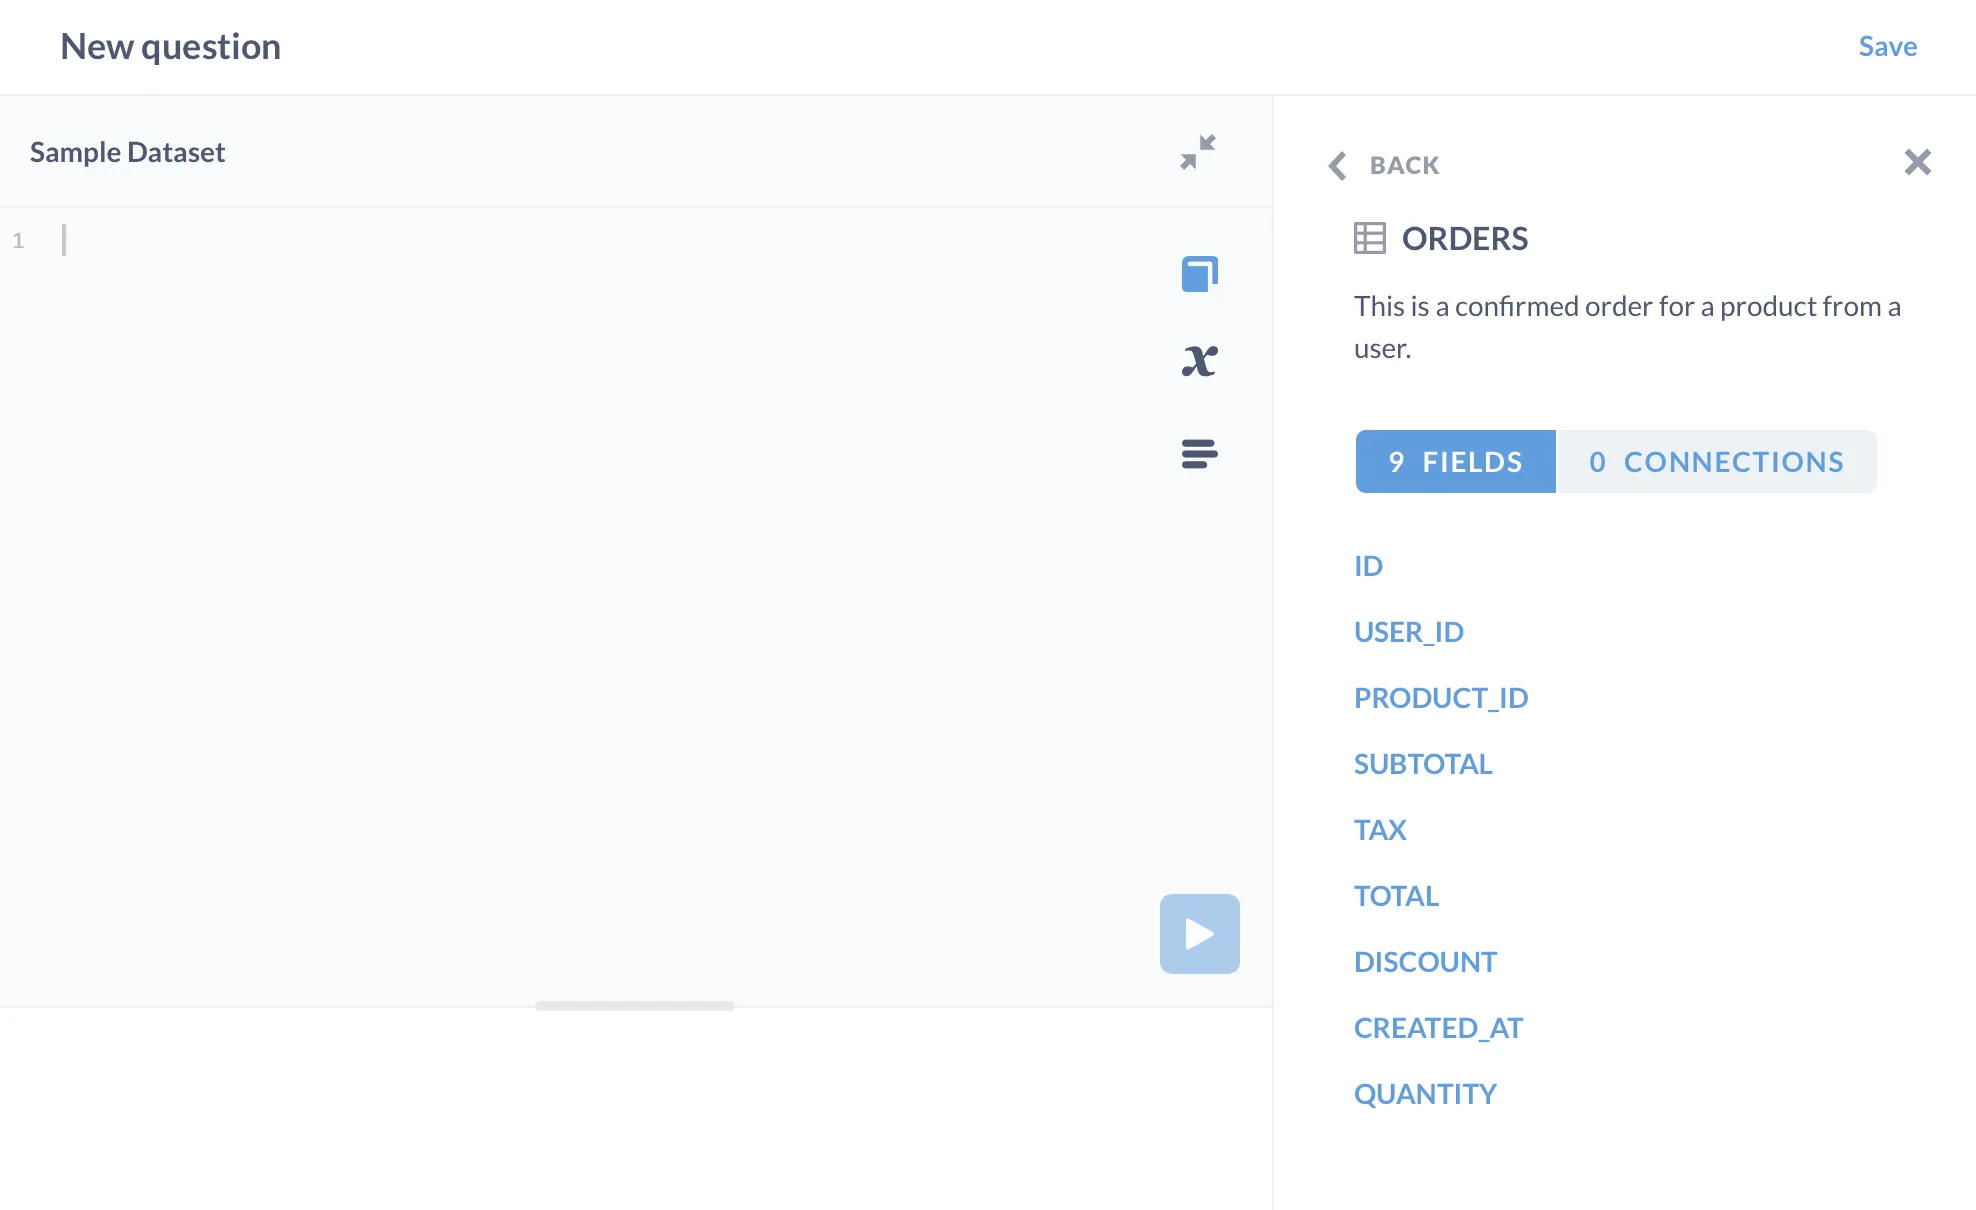Open the SQL variables panel
The image size is (1976, 1210).
1199,359
